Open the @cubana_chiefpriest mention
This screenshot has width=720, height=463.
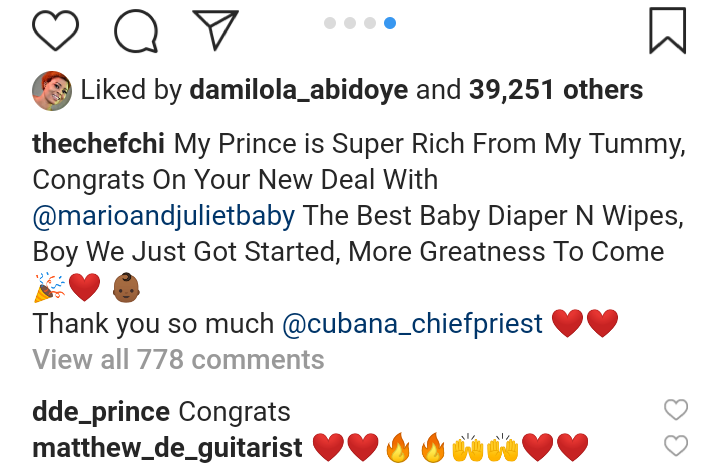pyautogui.click(x=412, y=323)
